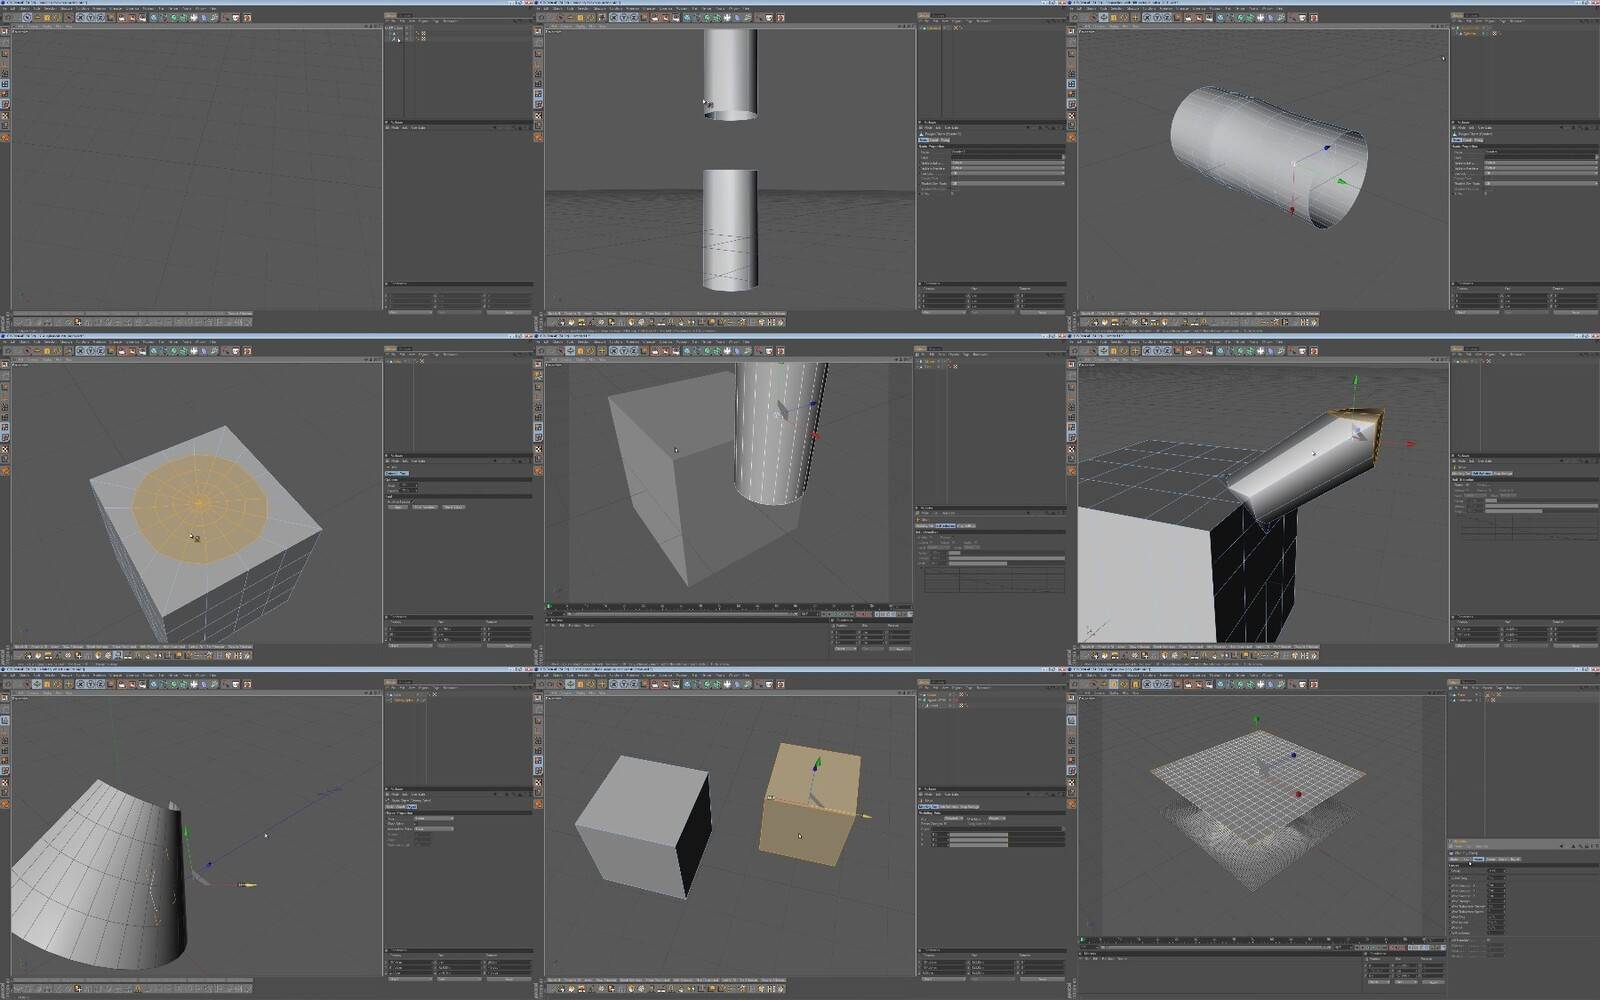
Task: Select the Move tool in the empty-viewport window
Action: coord(37,18)
